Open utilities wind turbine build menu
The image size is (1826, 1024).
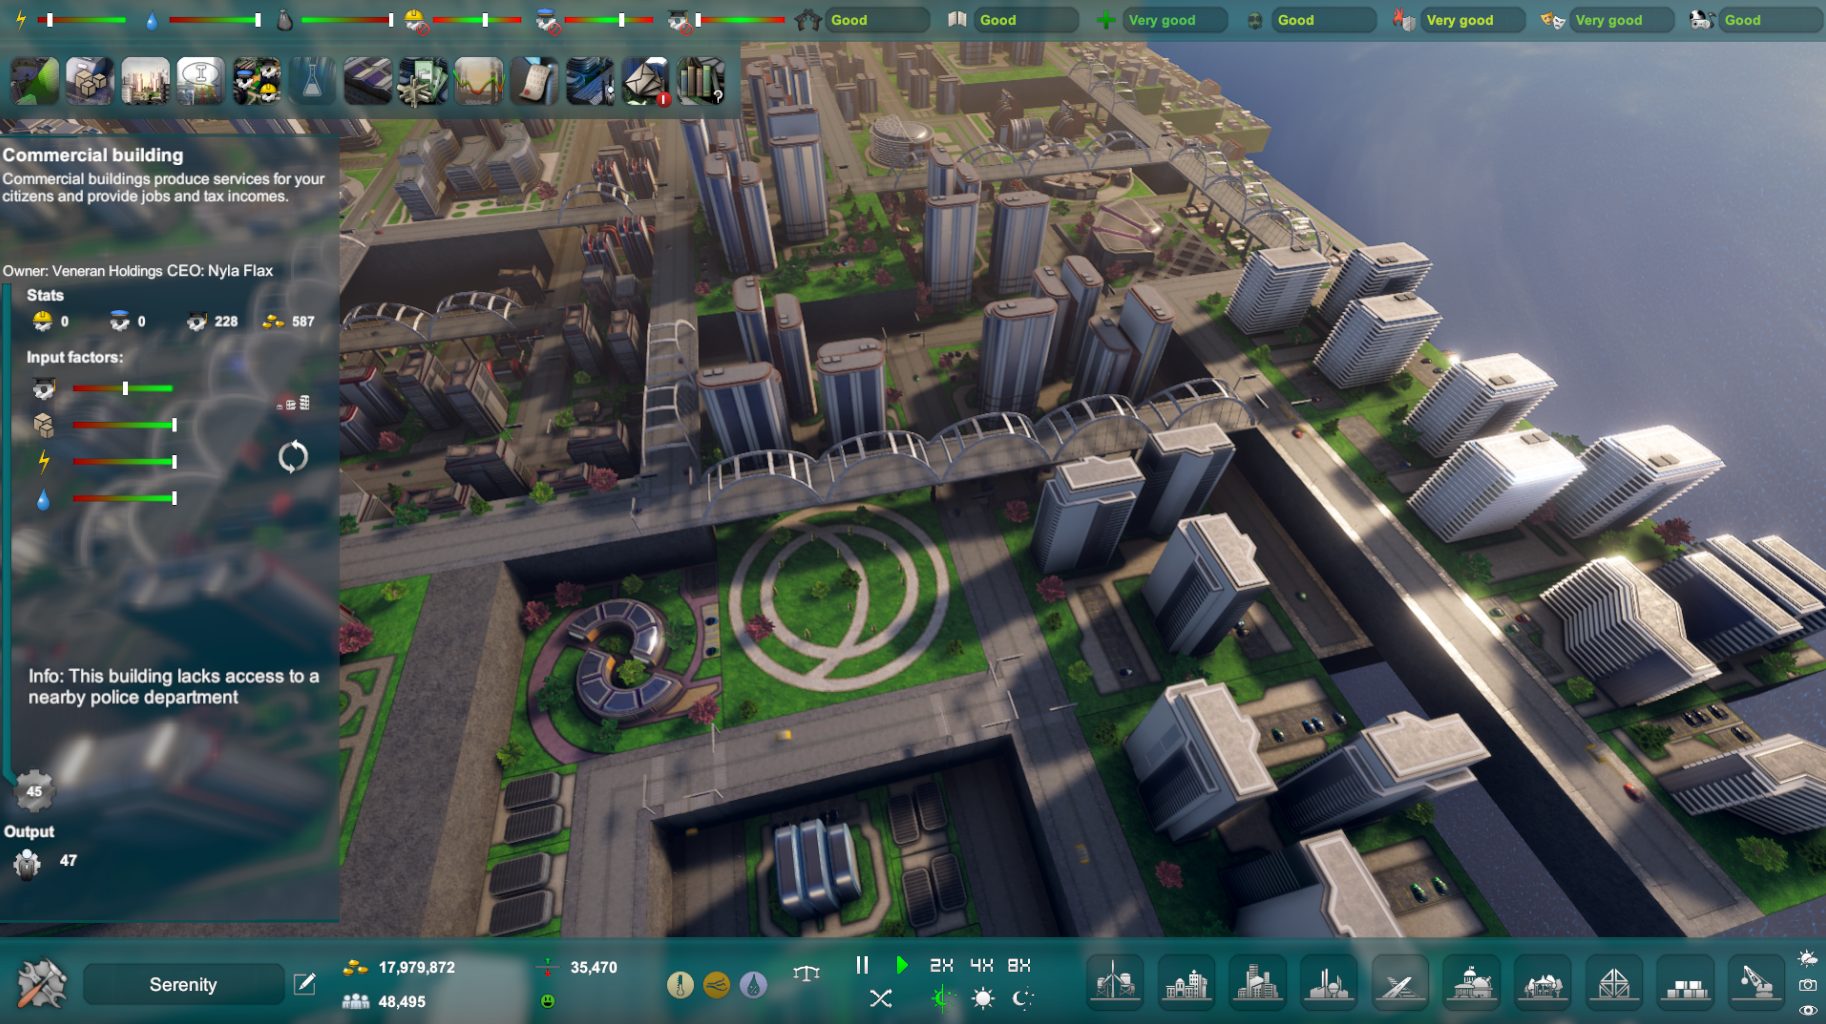1115,983
